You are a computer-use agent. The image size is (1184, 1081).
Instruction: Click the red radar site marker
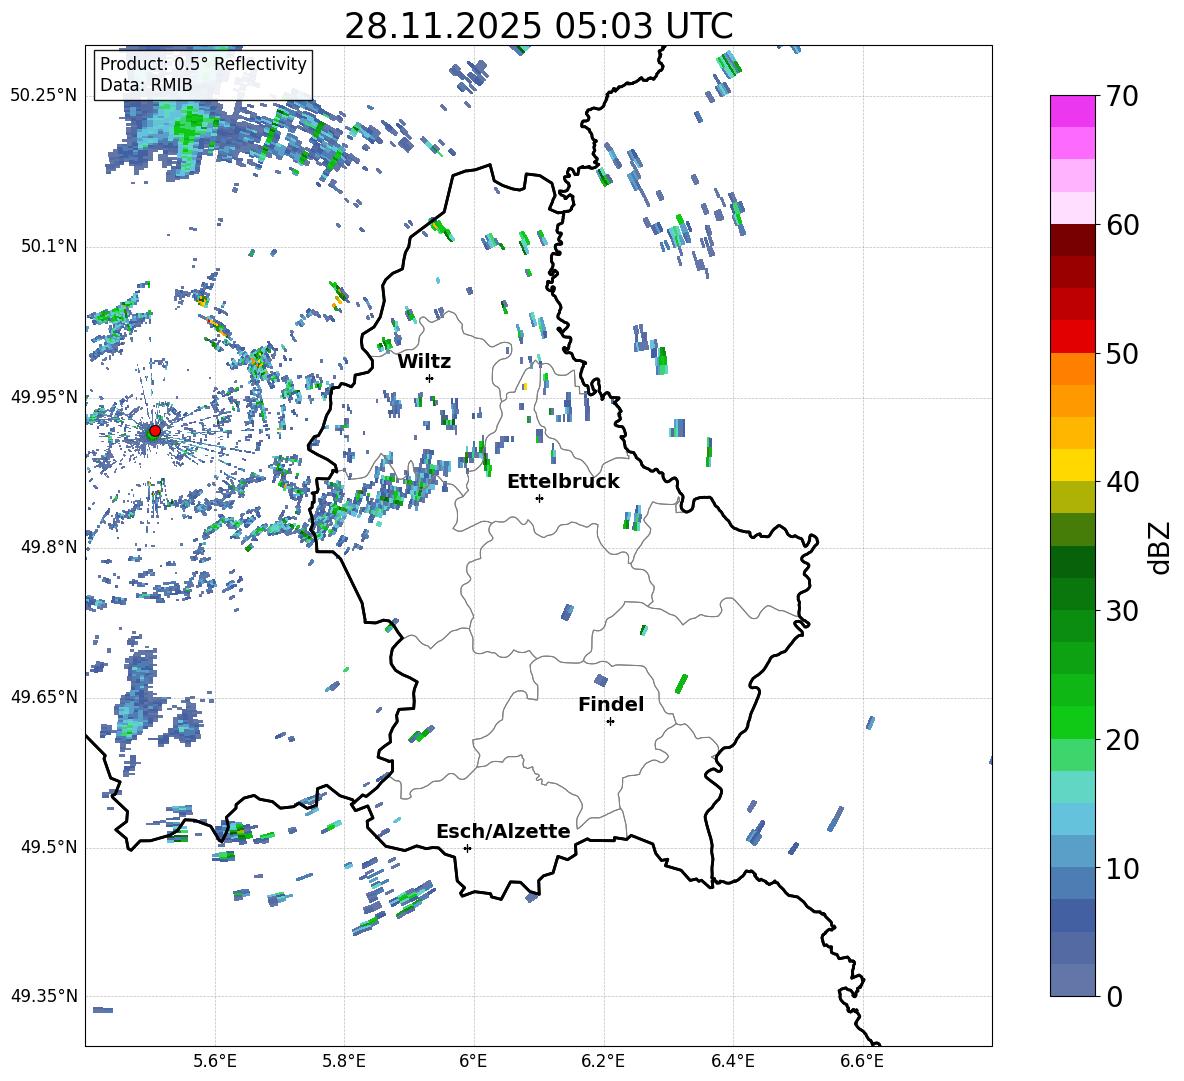[x=155, y=430]
